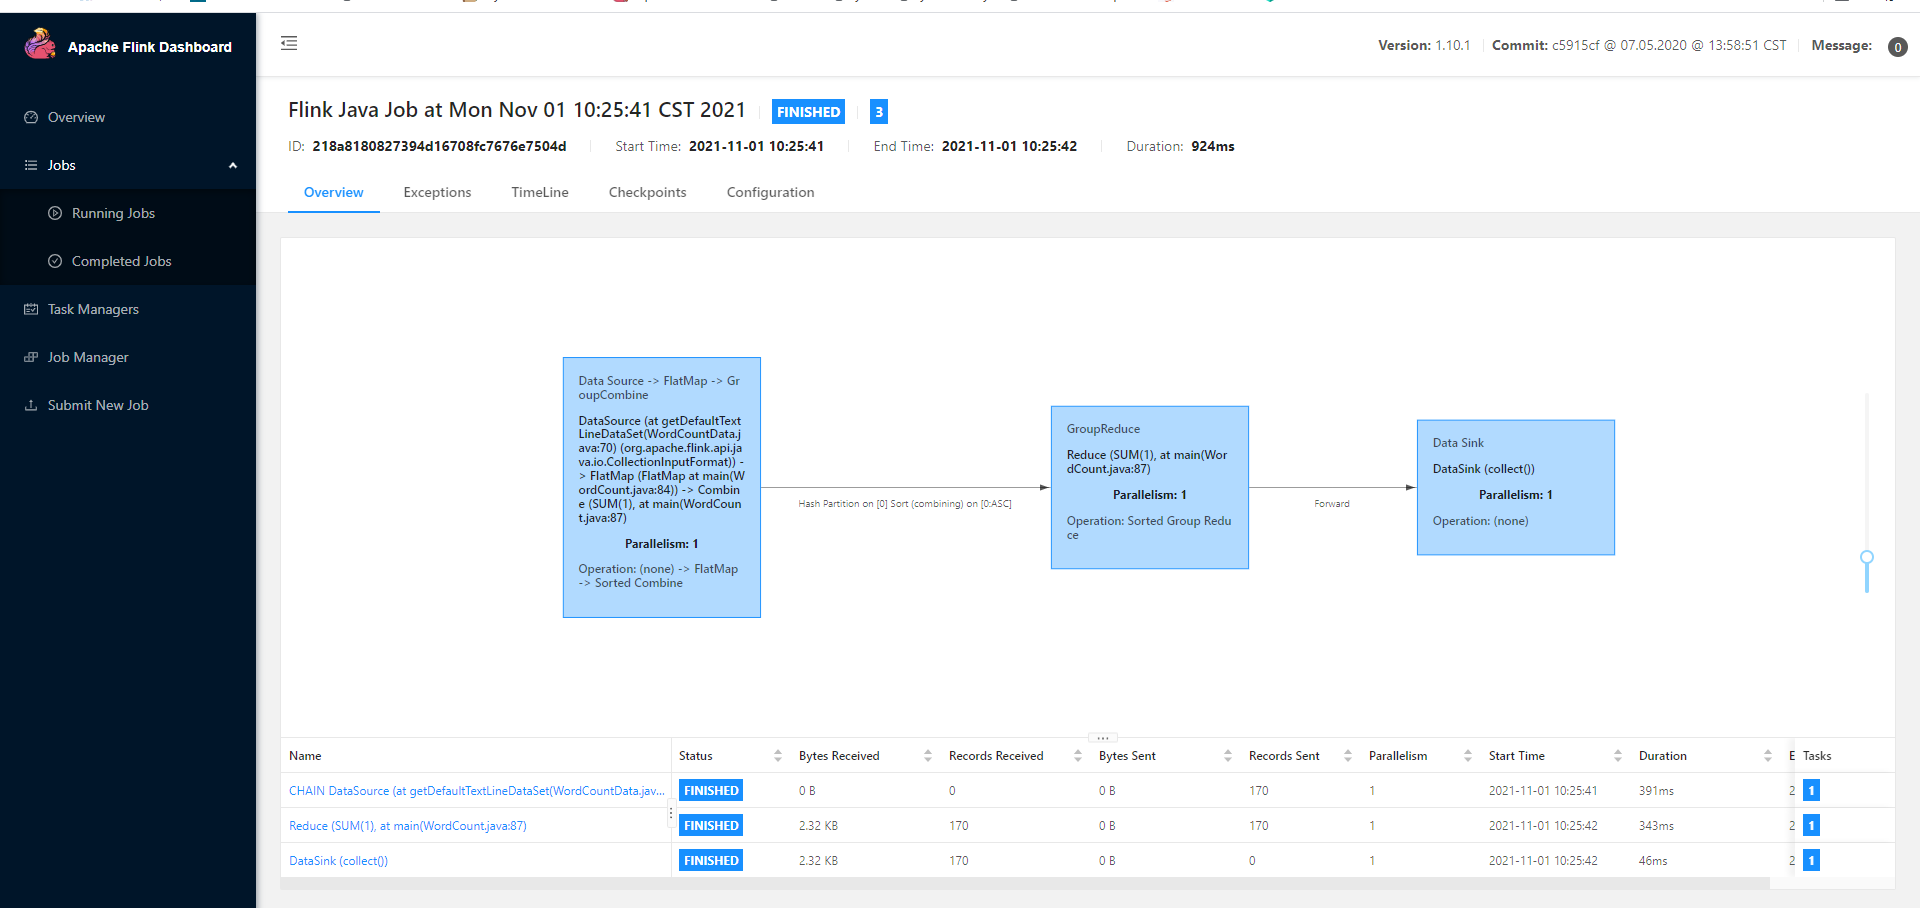Sort table by Bytes Sent

click(1228, 756)
